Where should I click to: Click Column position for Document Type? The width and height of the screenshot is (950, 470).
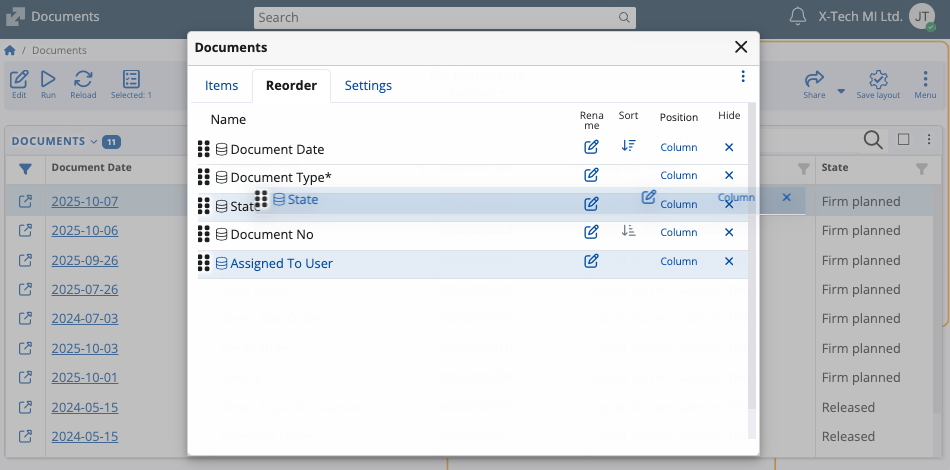coord(678,176)
